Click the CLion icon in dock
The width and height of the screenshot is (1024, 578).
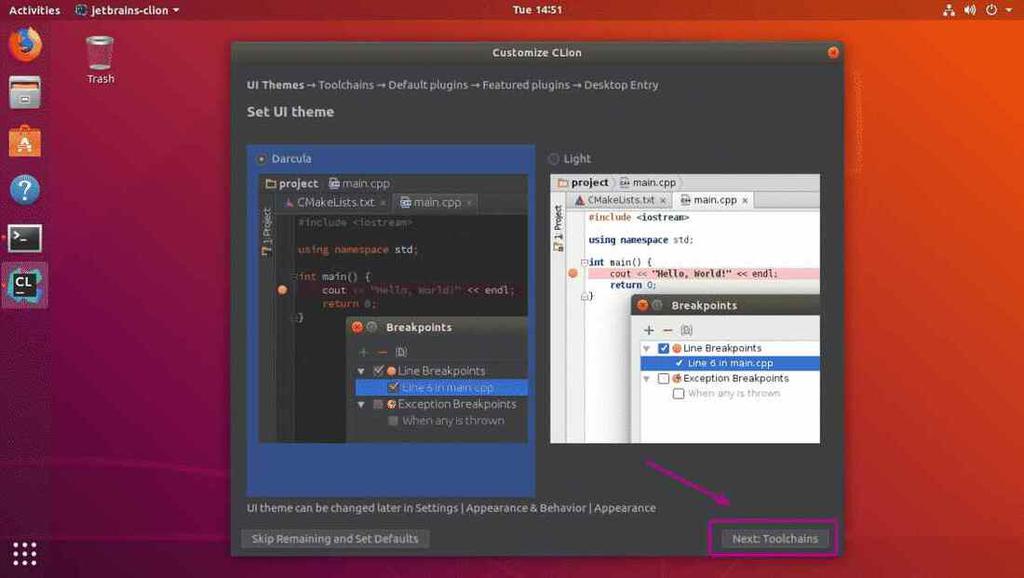pyautogui.click(x=25, y=285)
